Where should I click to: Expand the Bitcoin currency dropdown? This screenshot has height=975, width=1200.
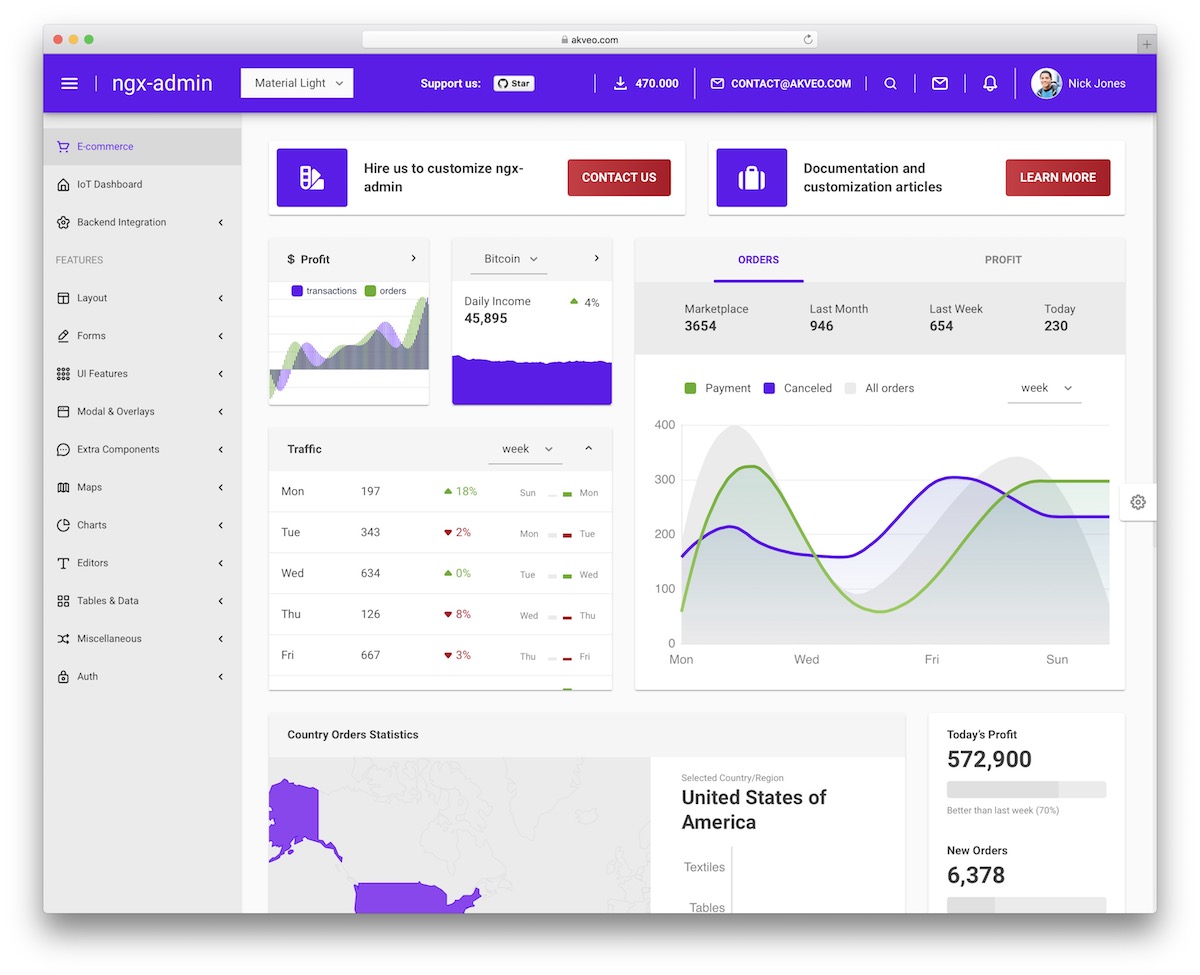509,258
